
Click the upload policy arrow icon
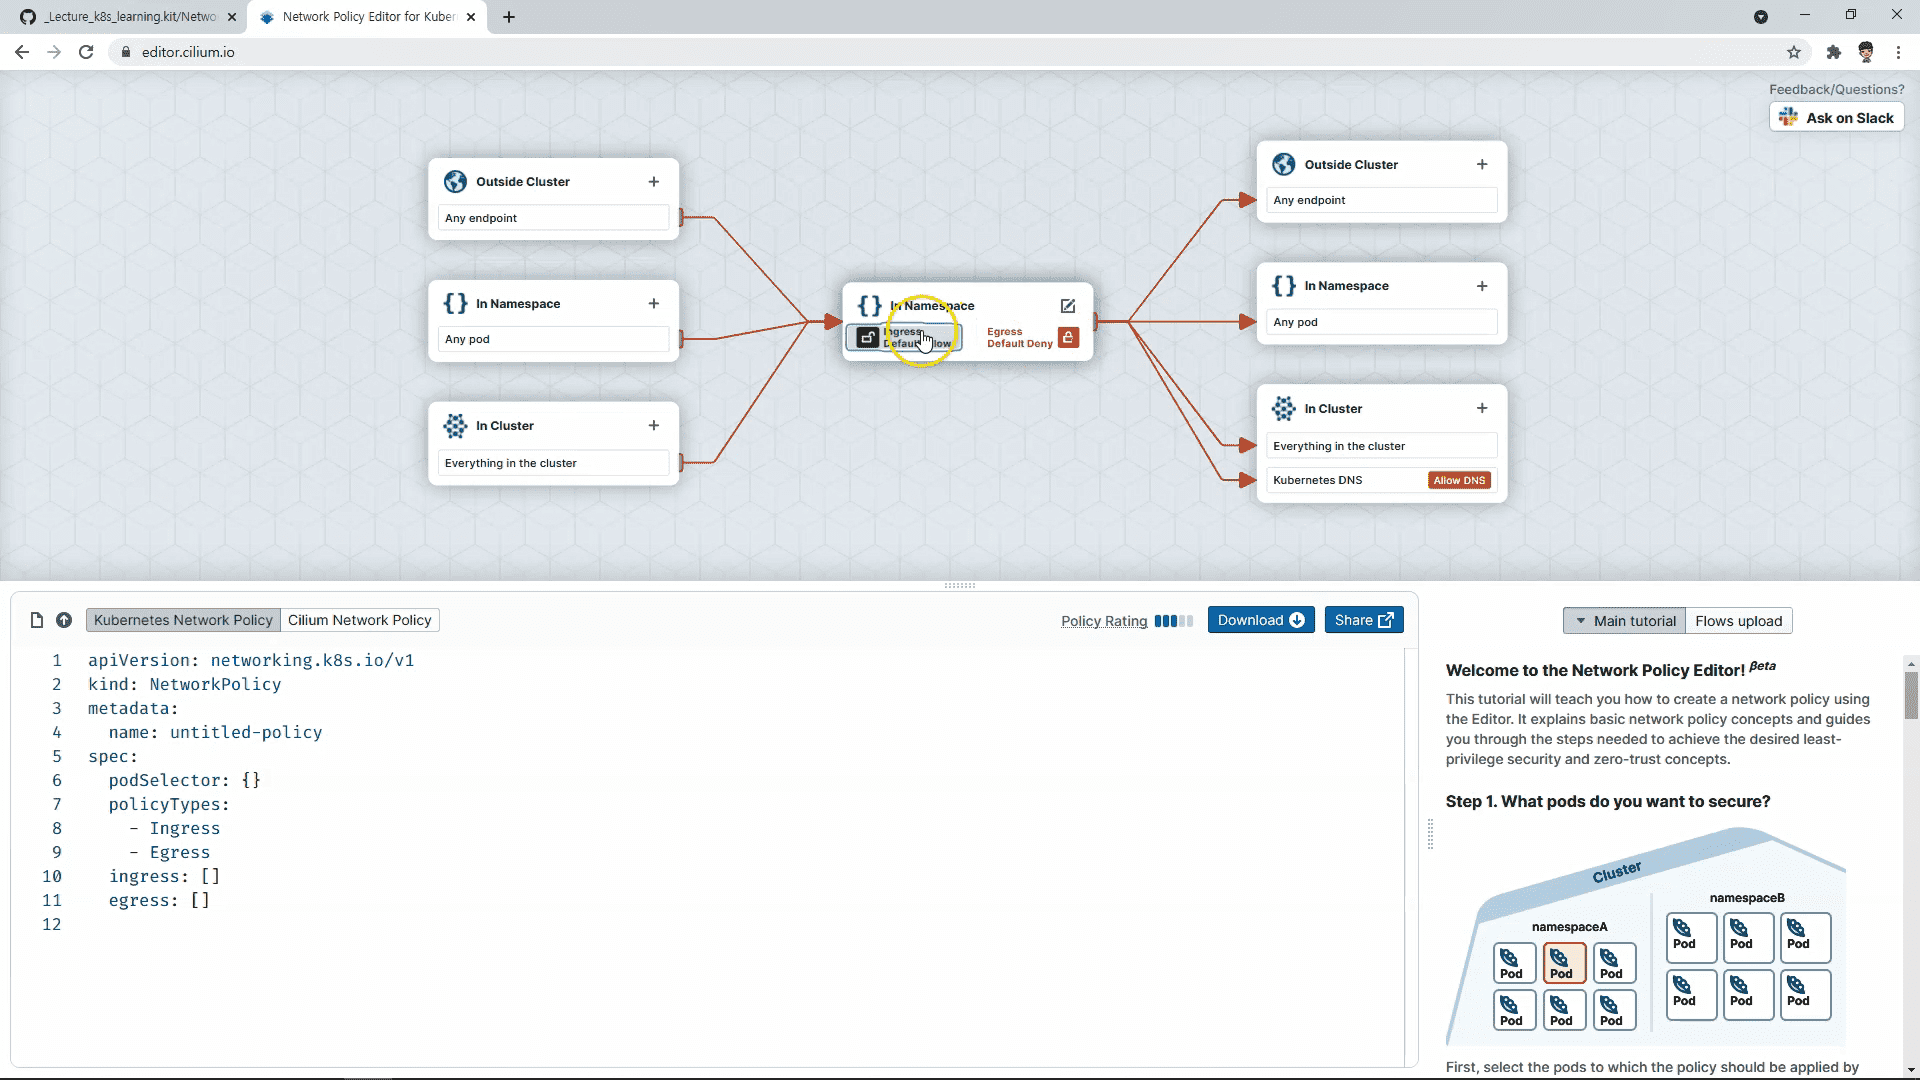[x=64, y=620]
